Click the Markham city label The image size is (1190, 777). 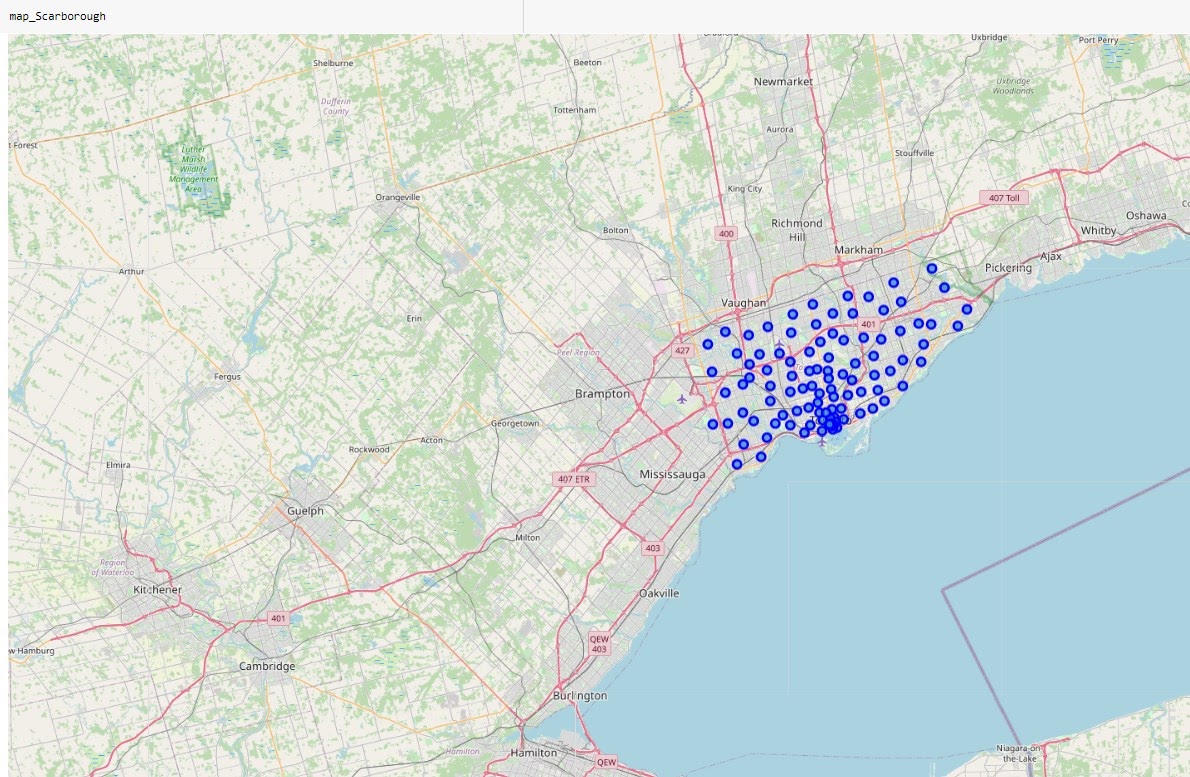tap(858, 250)
